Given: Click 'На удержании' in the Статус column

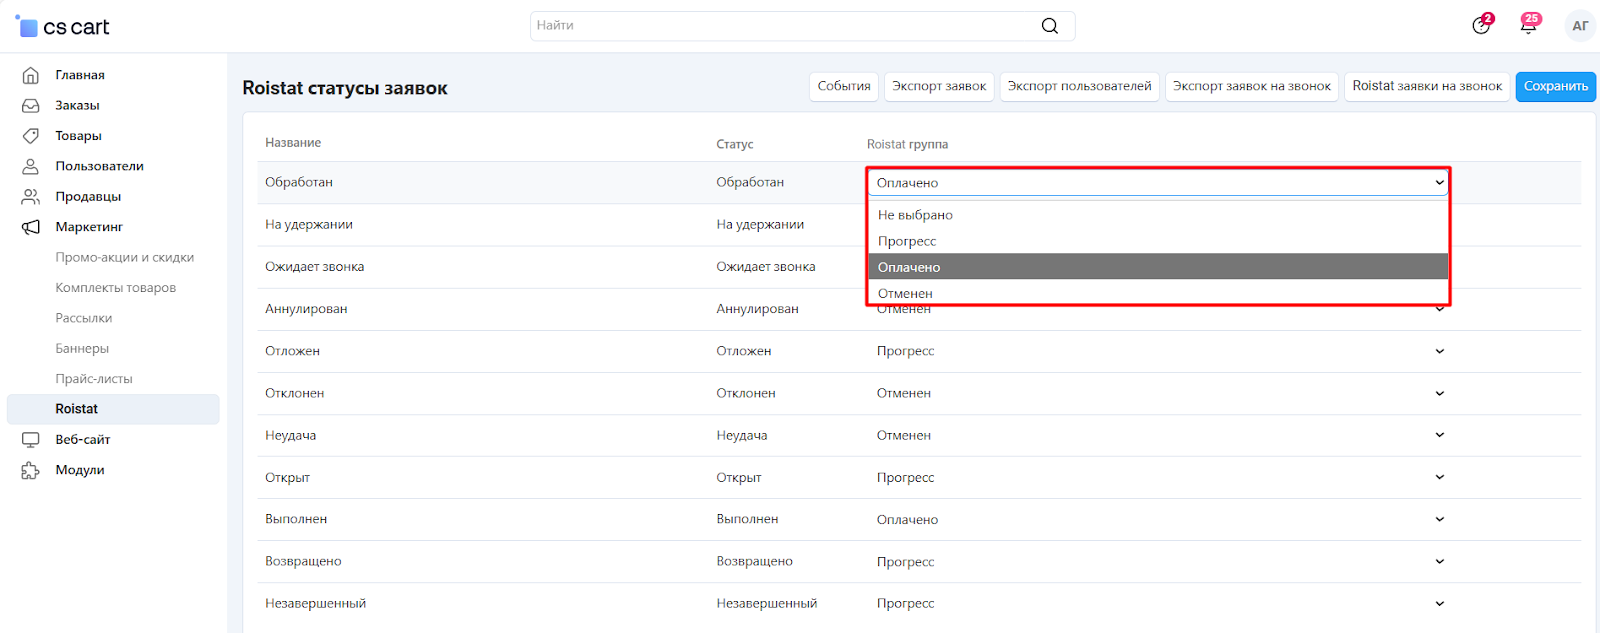Looking at the screenshot, I should click(x=760, y=224).
